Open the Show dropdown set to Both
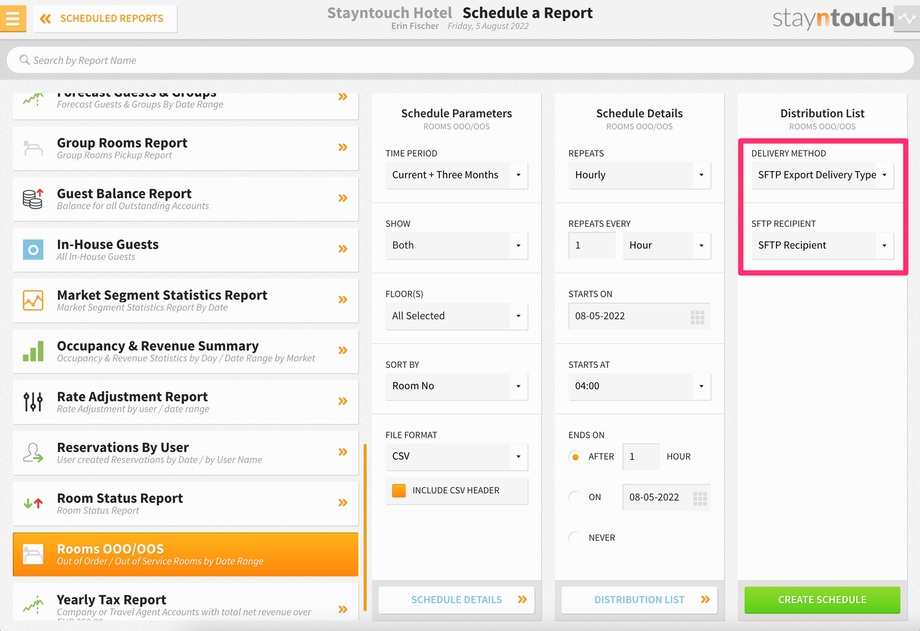This screenshot has width=920, height=631. pos(456,245)
